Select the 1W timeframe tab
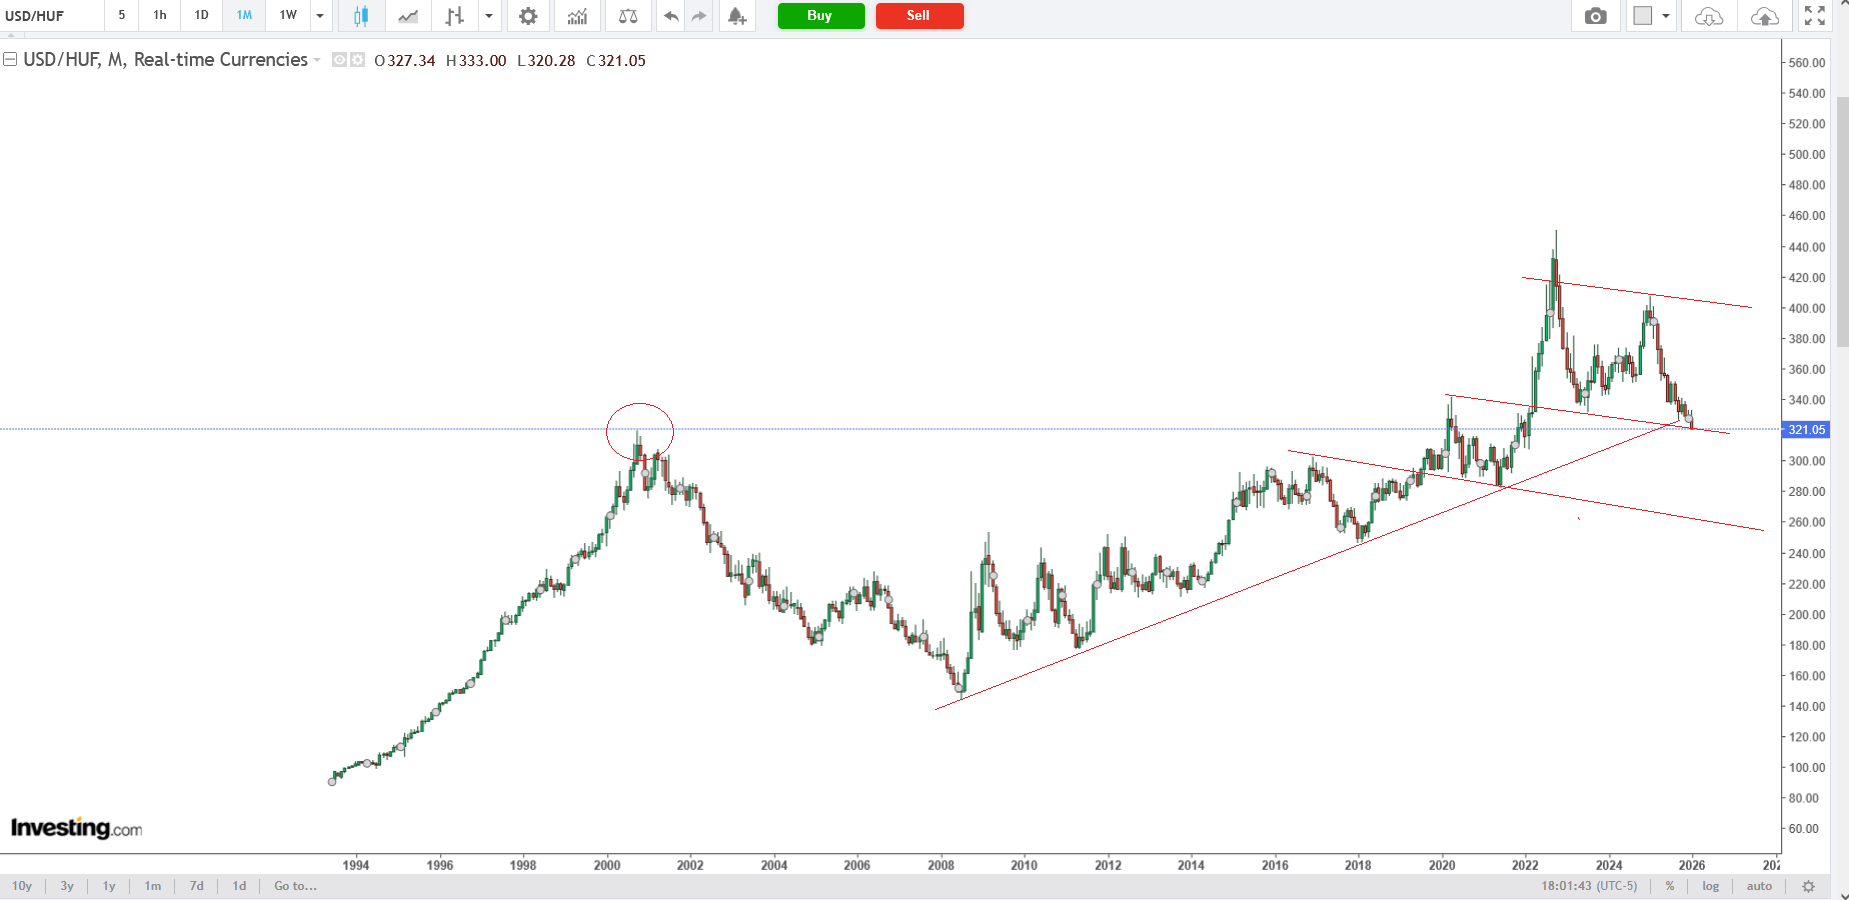The height and width of the screenshot is (900, 1849). (x=288, y=15)
